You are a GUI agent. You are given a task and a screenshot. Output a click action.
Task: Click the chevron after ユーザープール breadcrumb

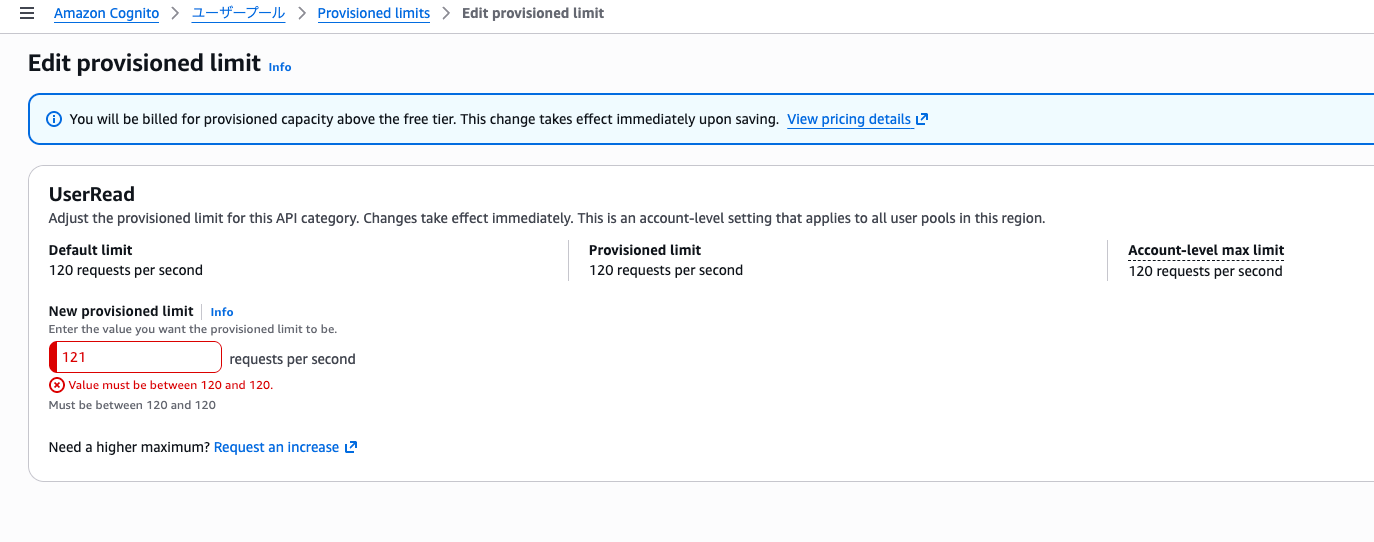click(x=301, y=13)
